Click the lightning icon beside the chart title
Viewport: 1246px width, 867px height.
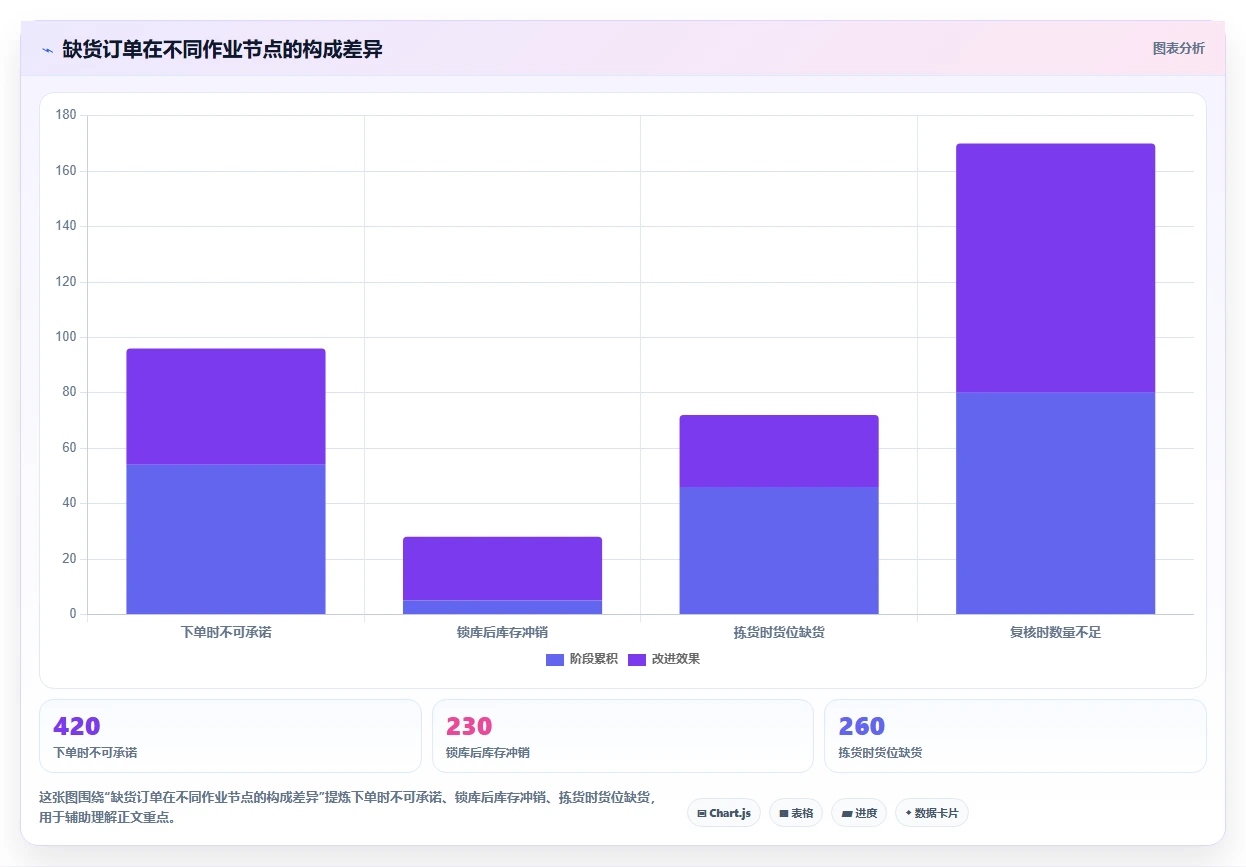[x=48, y=49]
